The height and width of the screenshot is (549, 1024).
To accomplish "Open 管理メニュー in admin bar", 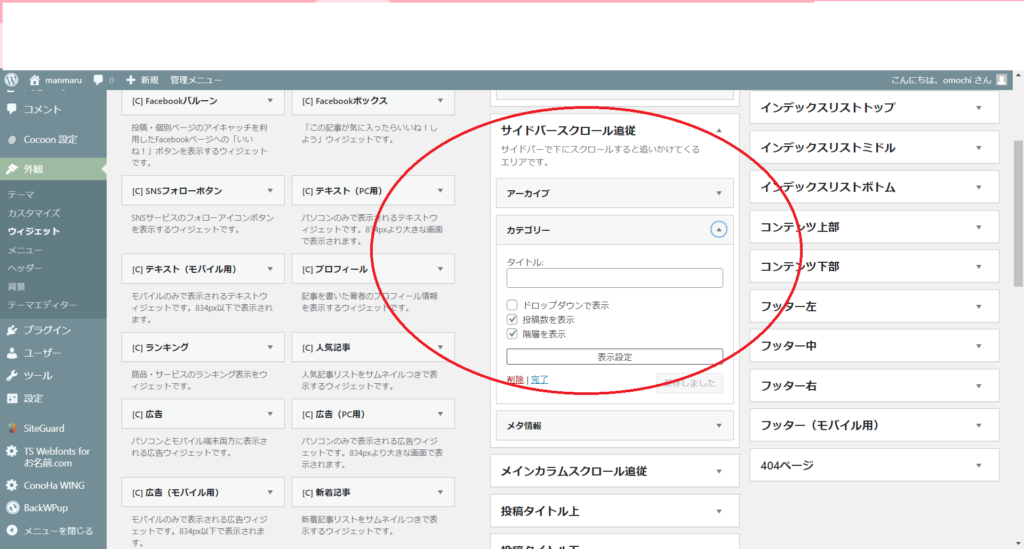I will pos(196,80).
